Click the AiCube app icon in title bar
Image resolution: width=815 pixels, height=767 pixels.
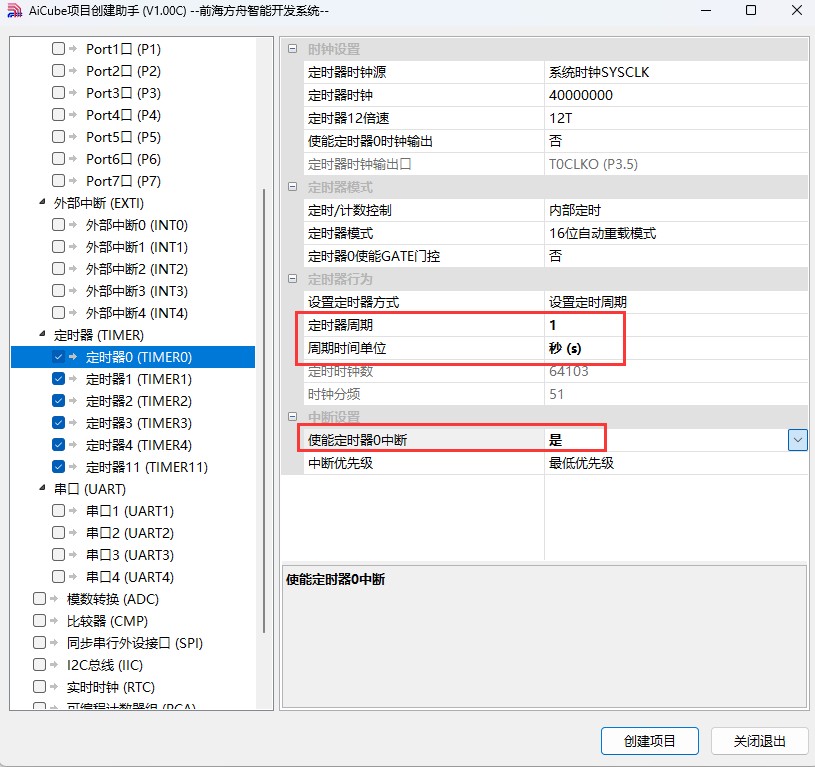(14, 10)
